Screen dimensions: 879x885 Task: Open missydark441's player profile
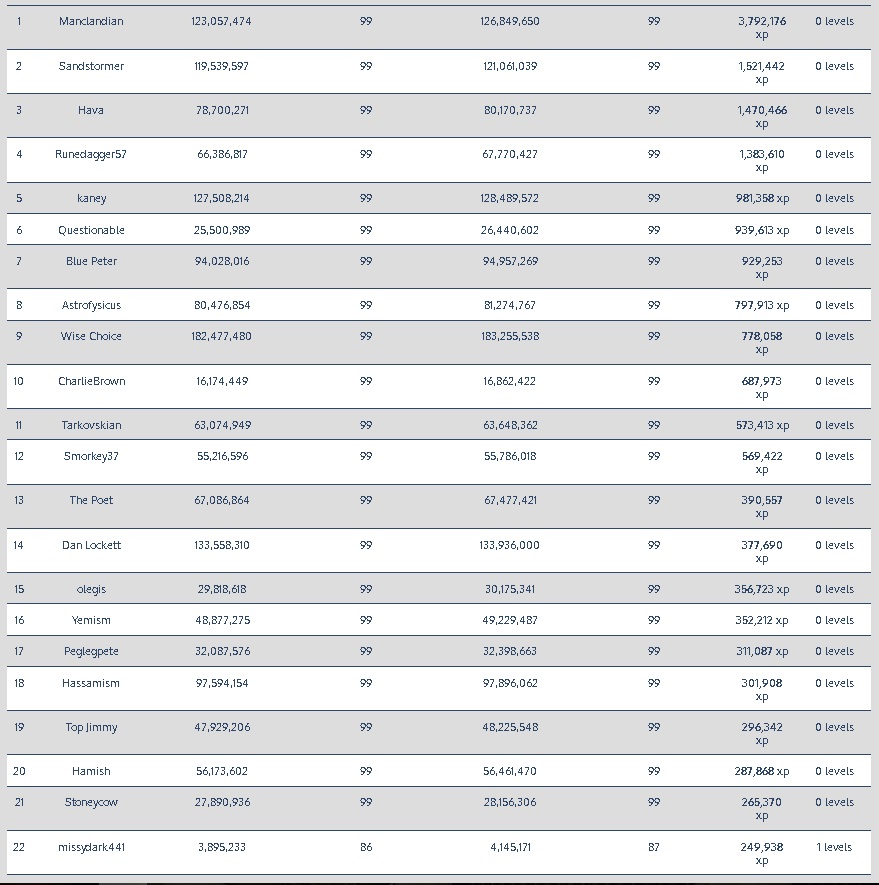tap(91, 847)
